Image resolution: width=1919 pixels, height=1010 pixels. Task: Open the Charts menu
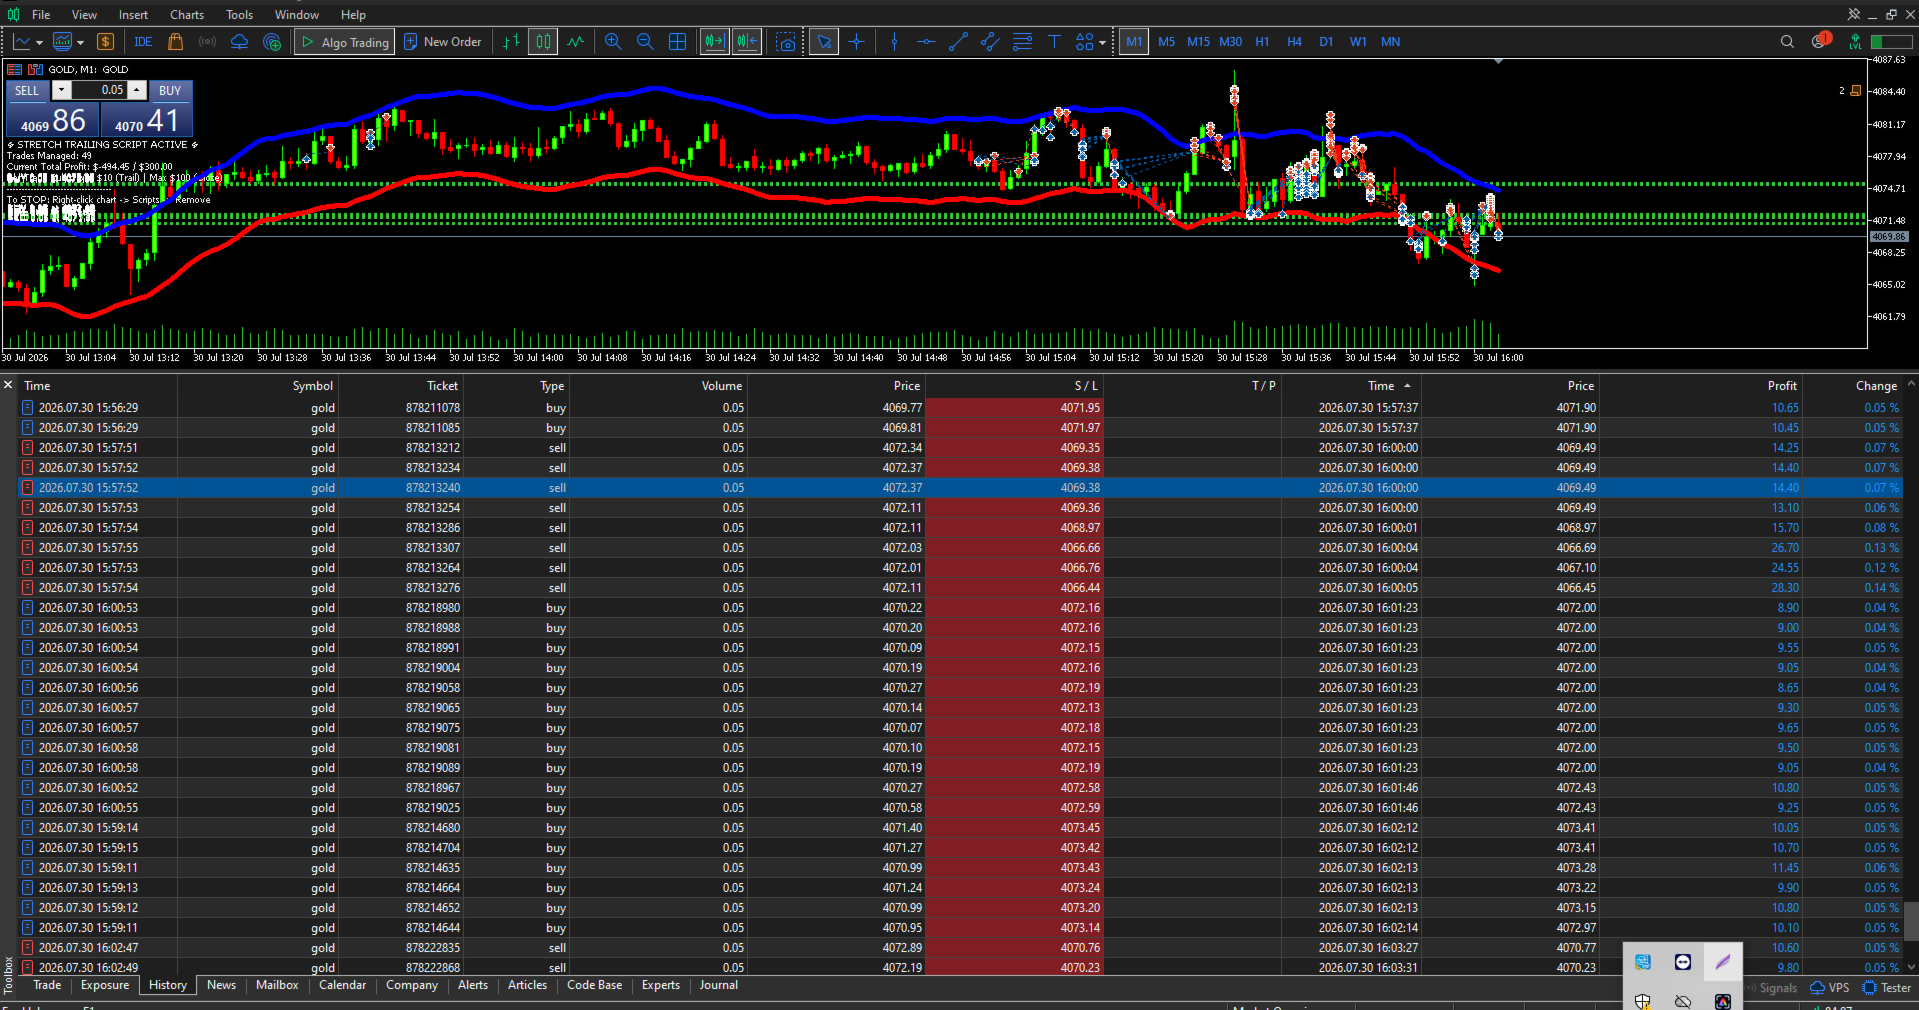(187, 15)
